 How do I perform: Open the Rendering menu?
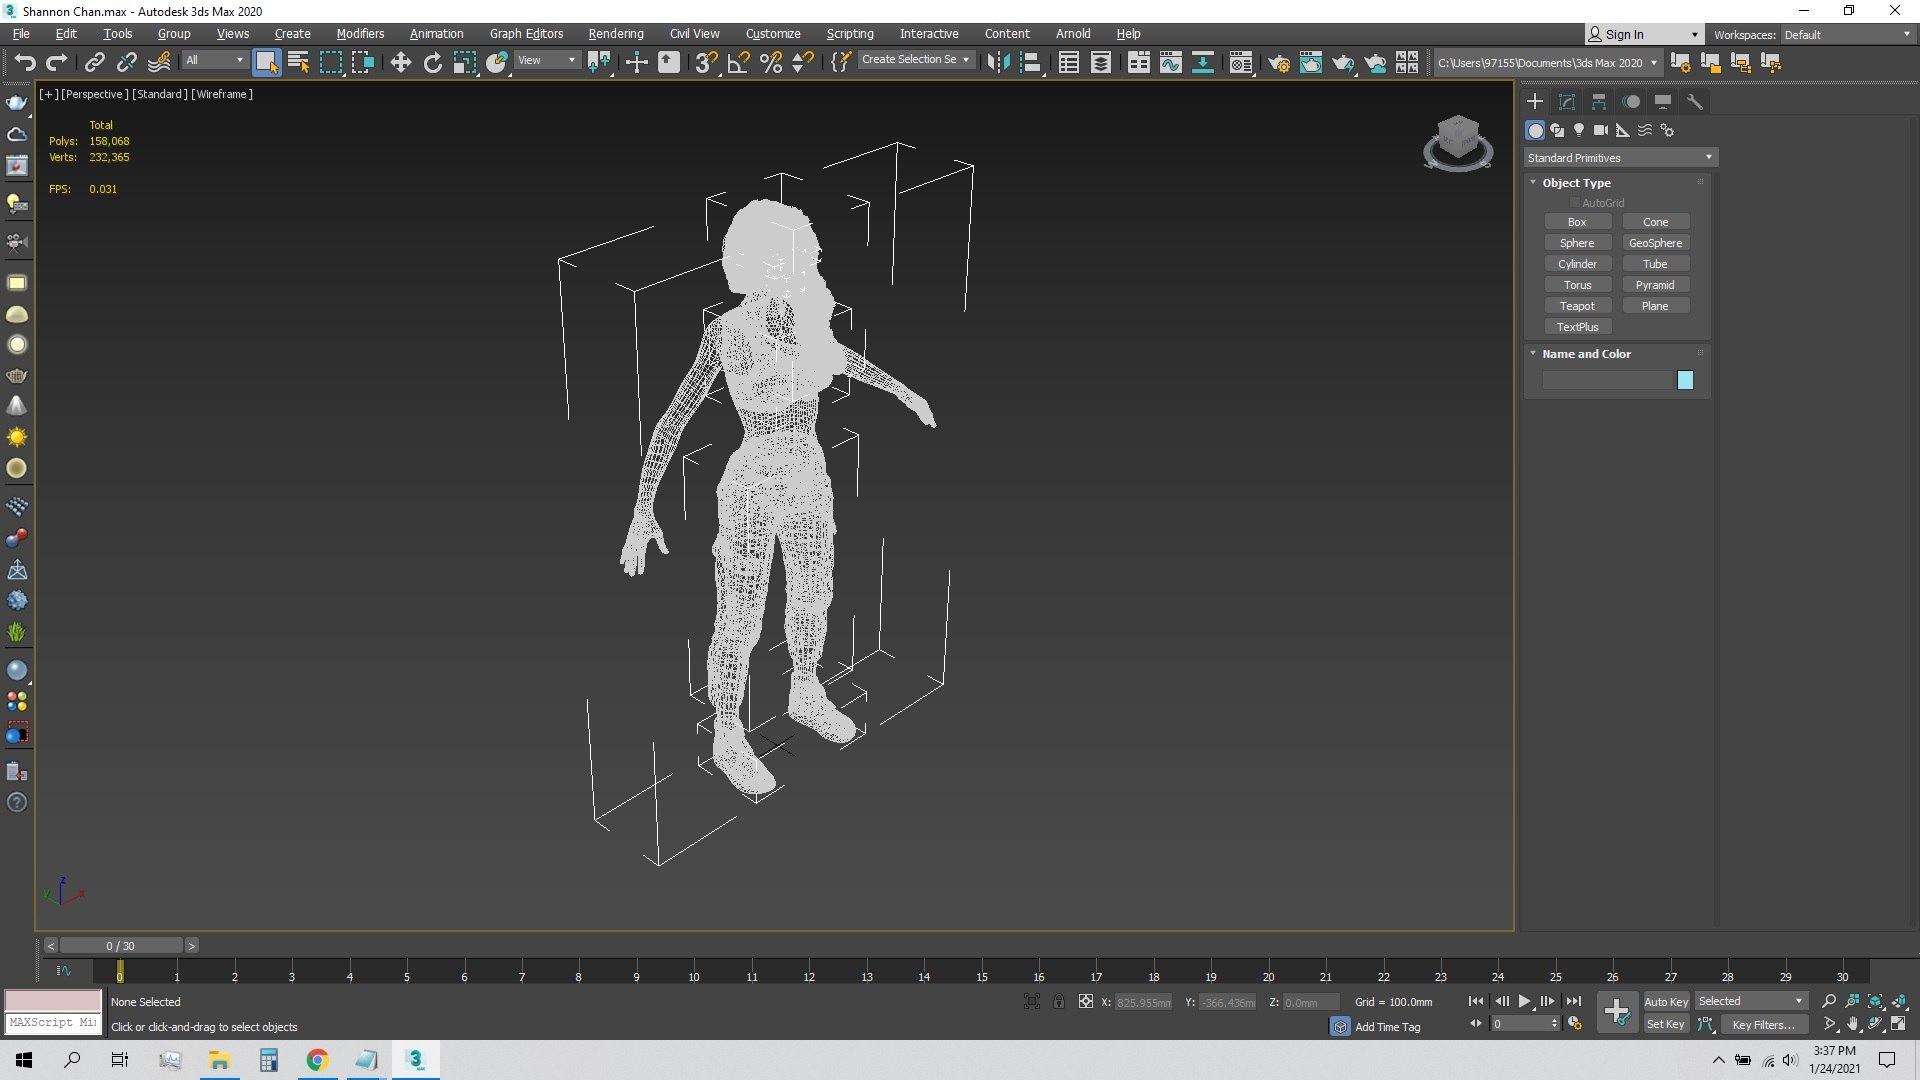click(616, 33)
